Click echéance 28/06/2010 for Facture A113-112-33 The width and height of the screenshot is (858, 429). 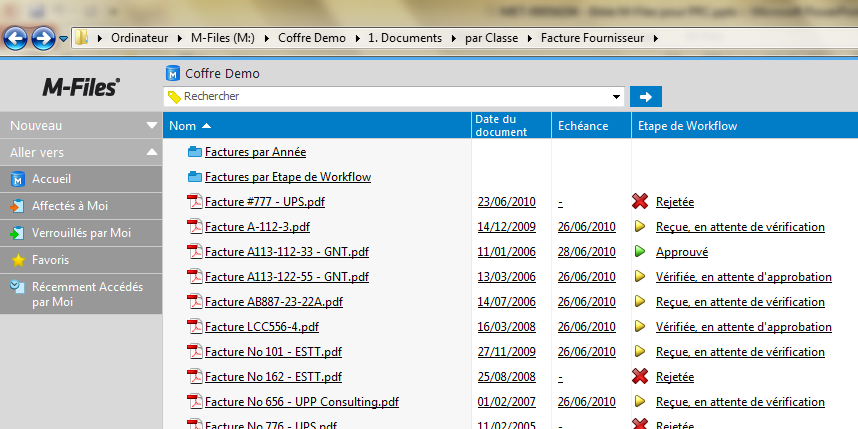tap(587, 252)
